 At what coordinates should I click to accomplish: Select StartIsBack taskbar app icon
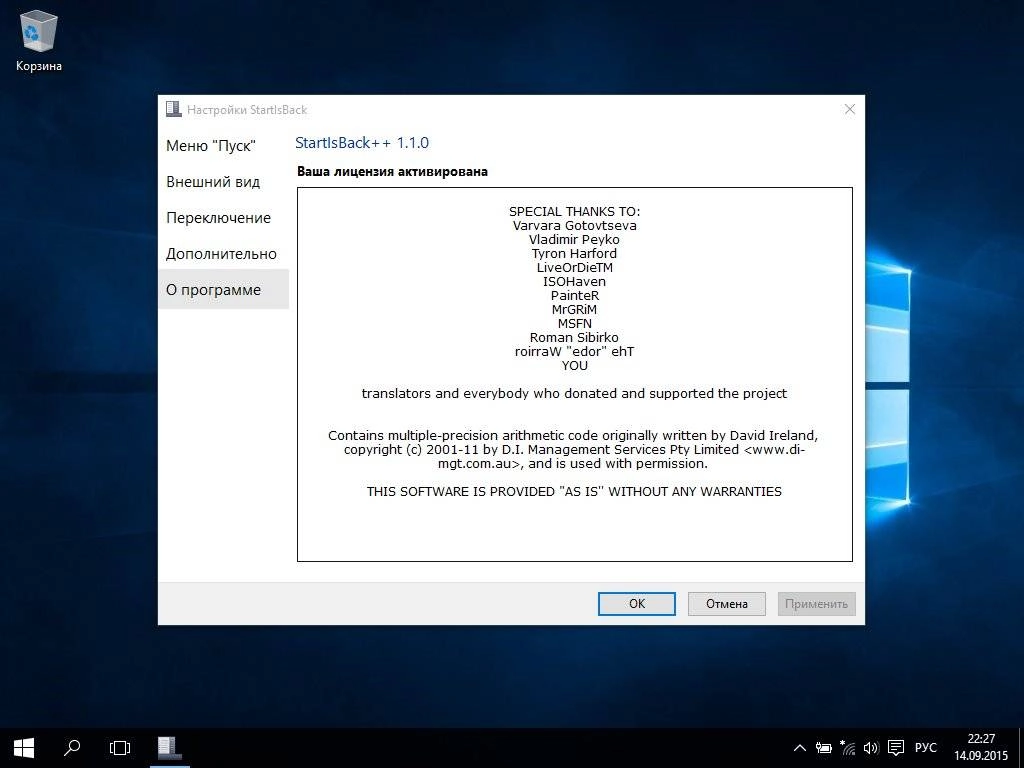point(168,748)
